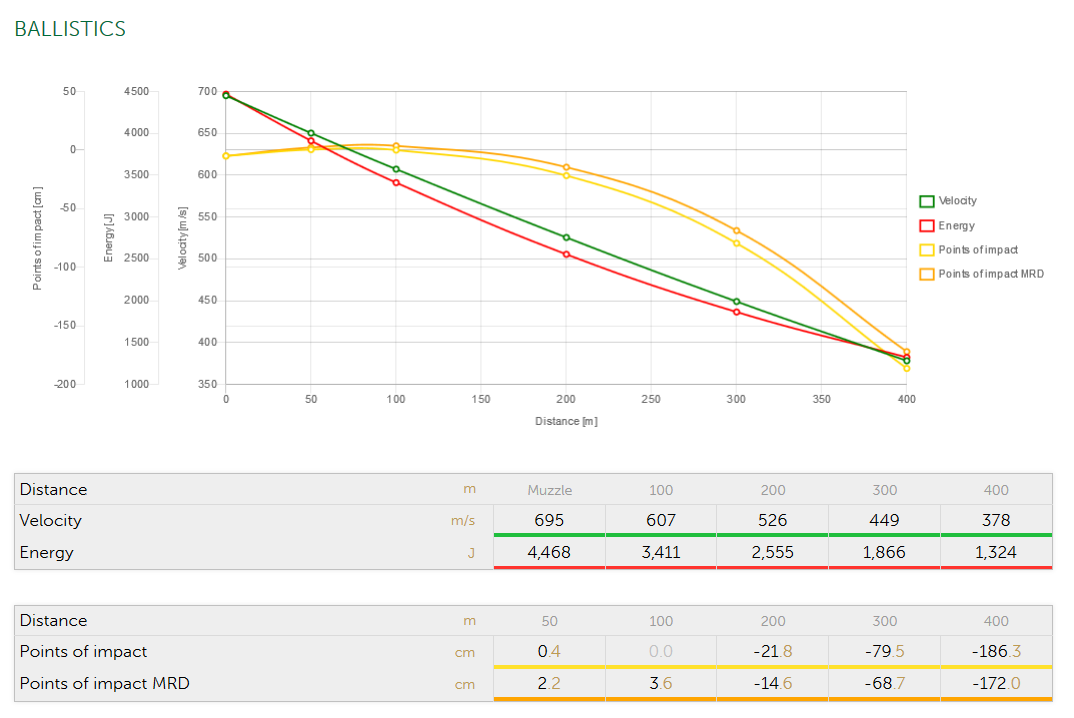Select the MRD cell showing -172.0
This screenshot has width=1074, height=718.
pyautogui.click(x=996, y=684)
